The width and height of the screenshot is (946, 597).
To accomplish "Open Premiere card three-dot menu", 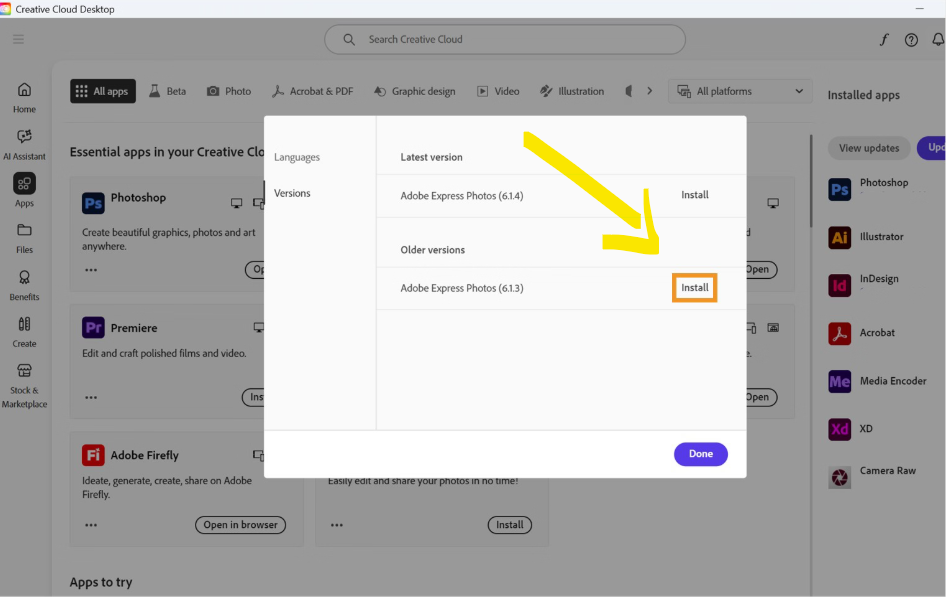I will 91,397.
